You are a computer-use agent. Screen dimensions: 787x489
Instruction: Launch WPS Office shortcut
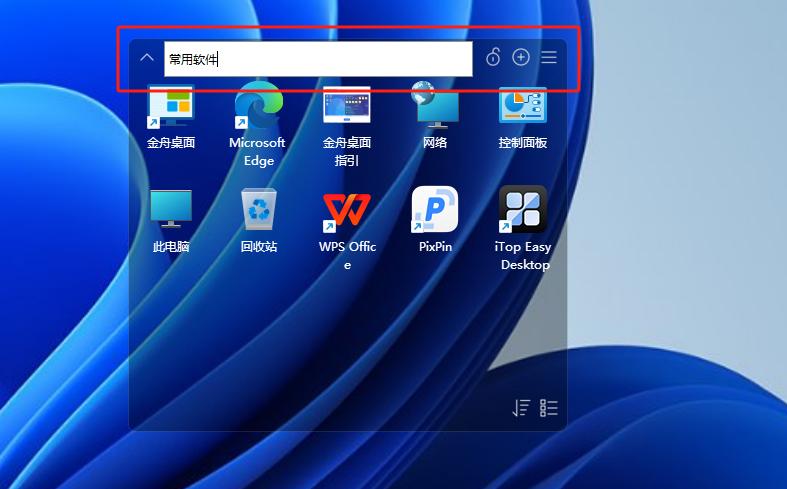[x=346, y=210]
